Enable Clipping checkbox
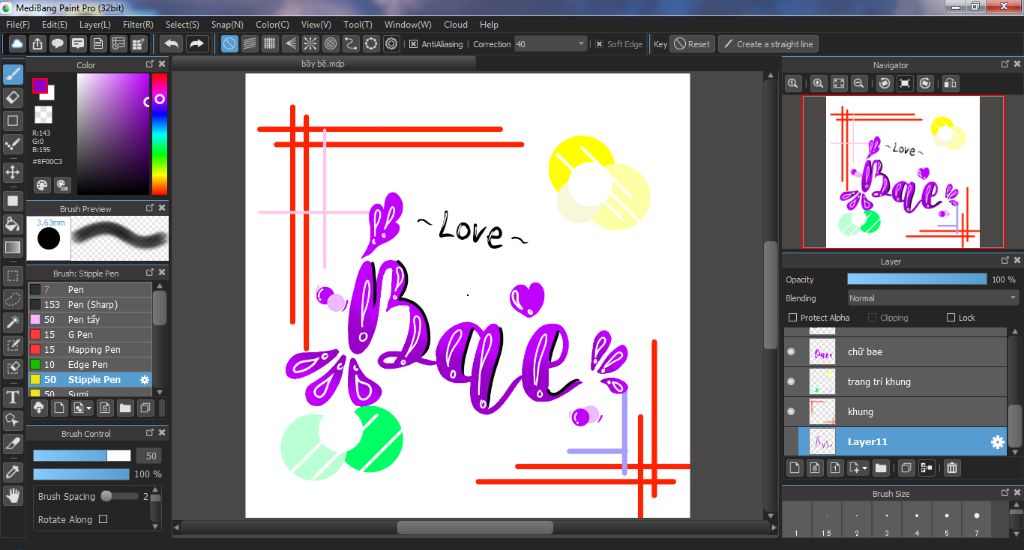 (872, 317)
